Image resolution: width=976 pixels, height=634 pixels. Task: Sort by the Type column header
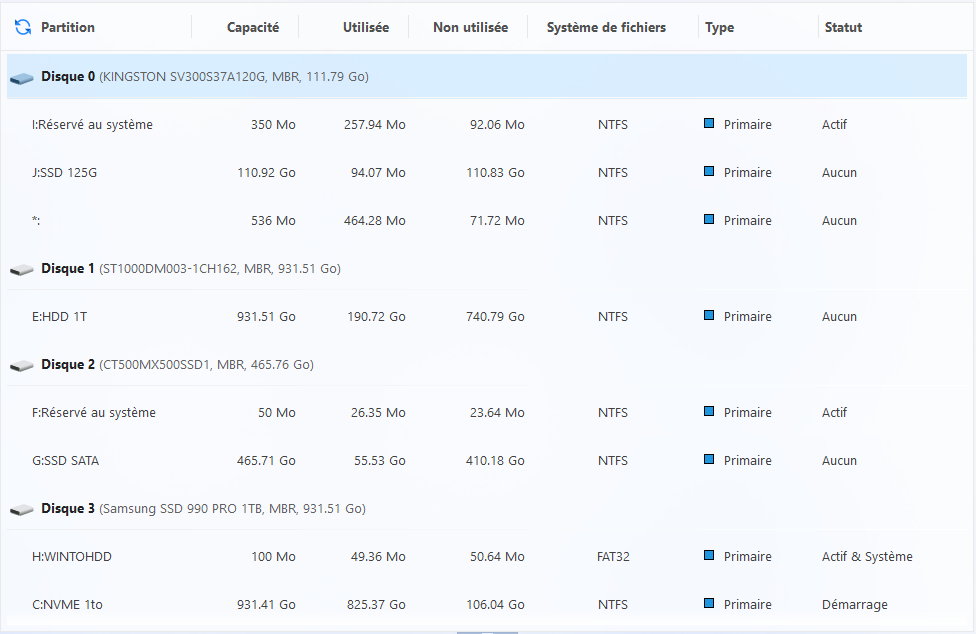(720, 27)
